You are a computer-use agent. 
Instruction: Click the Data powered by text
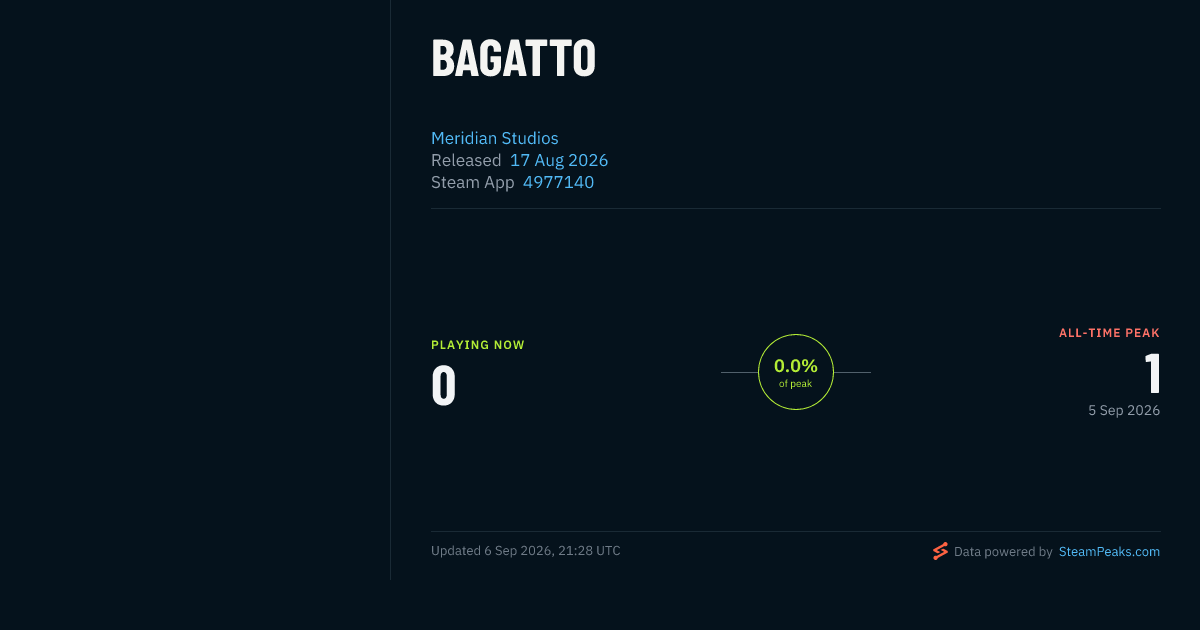[1003, 551]
